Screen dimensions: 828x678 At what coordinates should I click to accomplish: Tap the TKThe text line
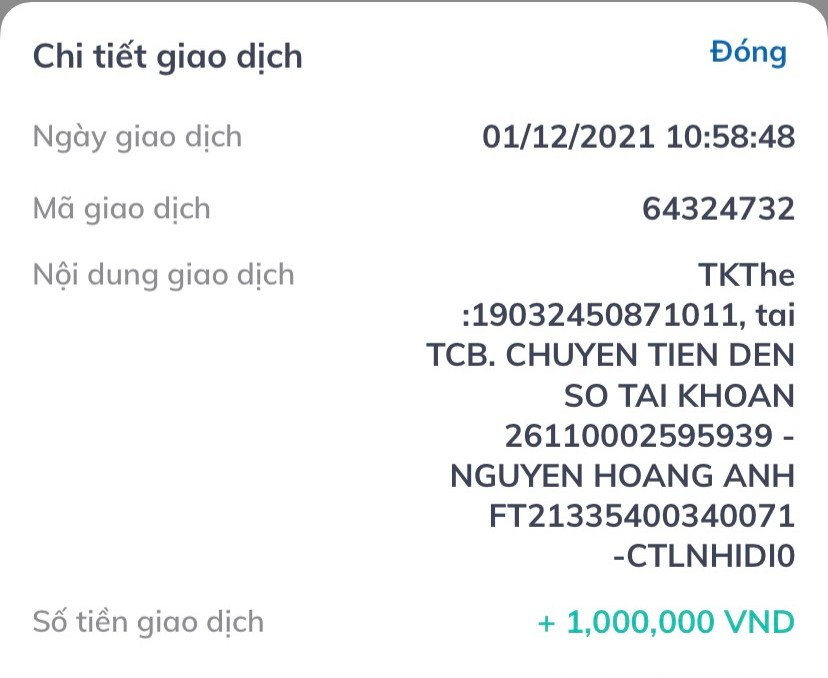pos(744,274)
